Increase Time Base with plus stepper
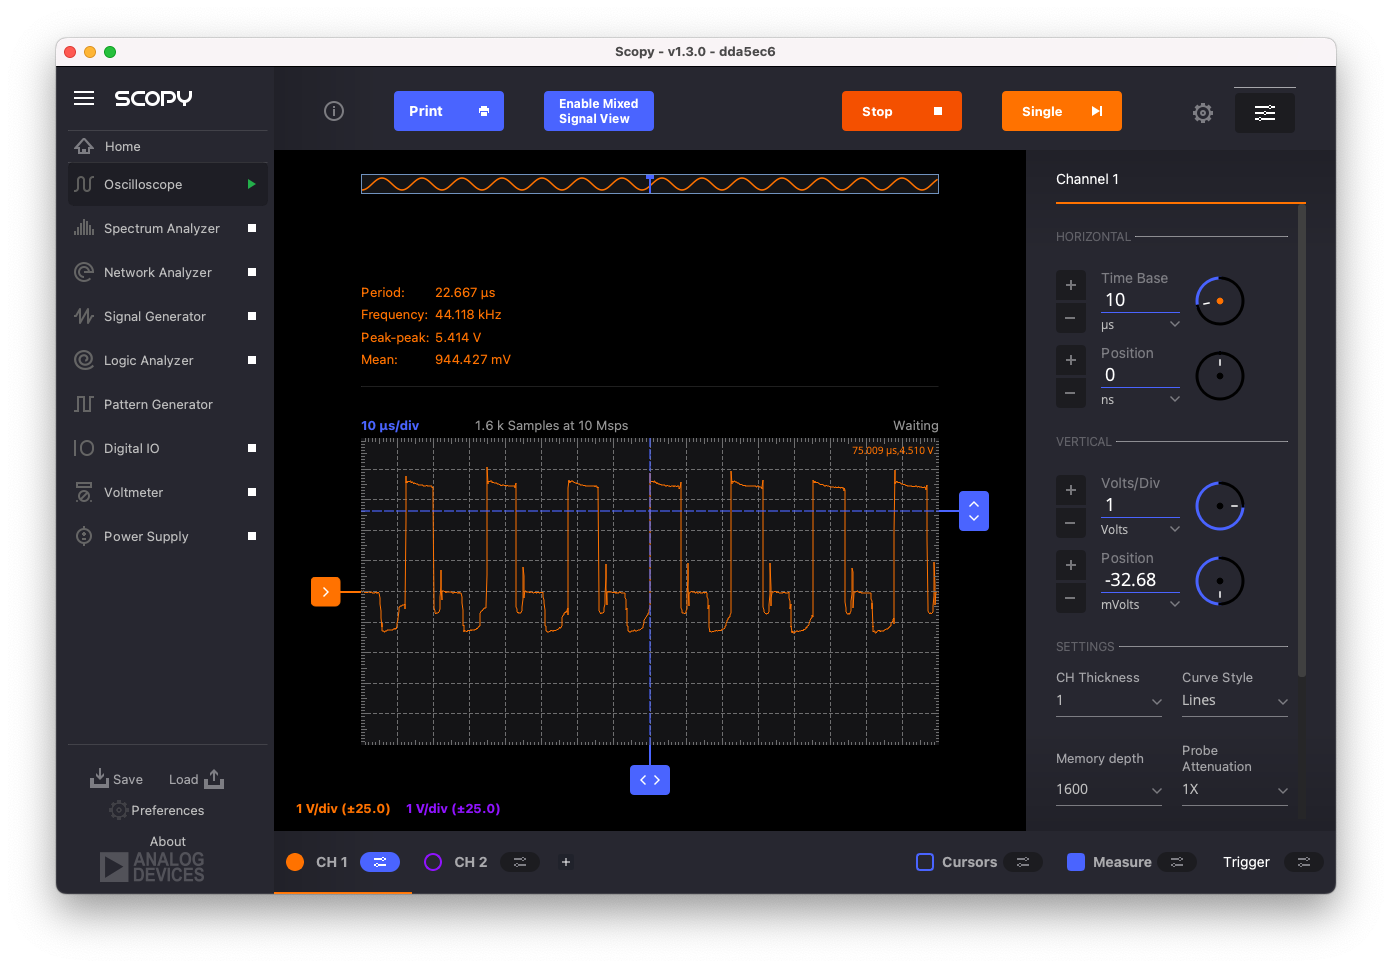 pos(1071,285)
